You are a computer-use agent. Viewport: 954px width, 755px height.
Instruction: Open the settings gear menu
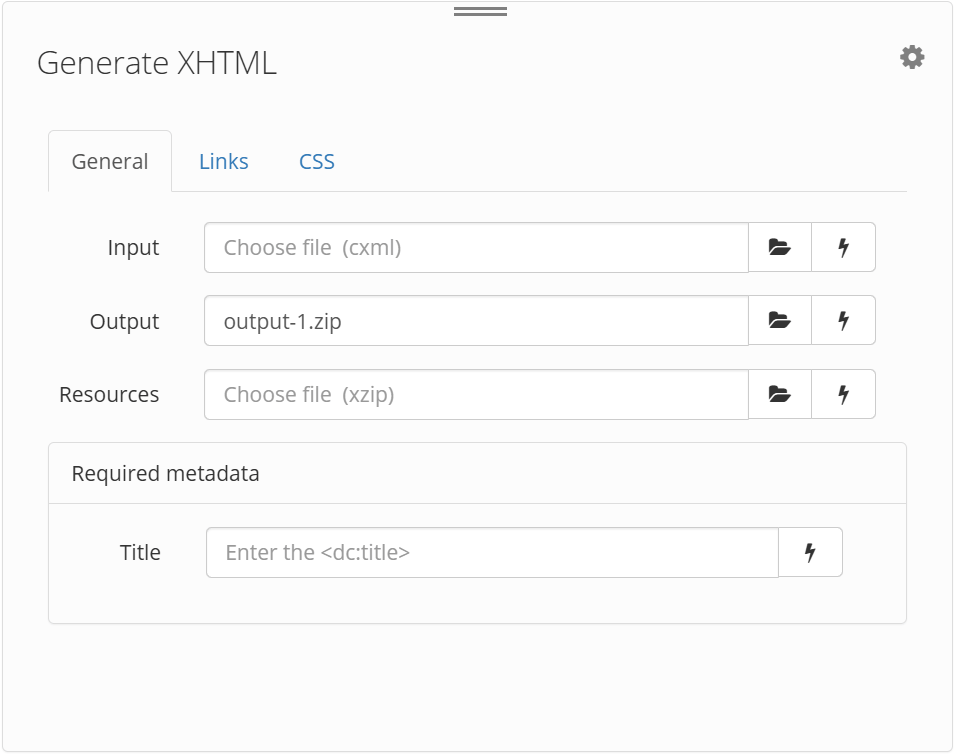click(x=911, y=57)
